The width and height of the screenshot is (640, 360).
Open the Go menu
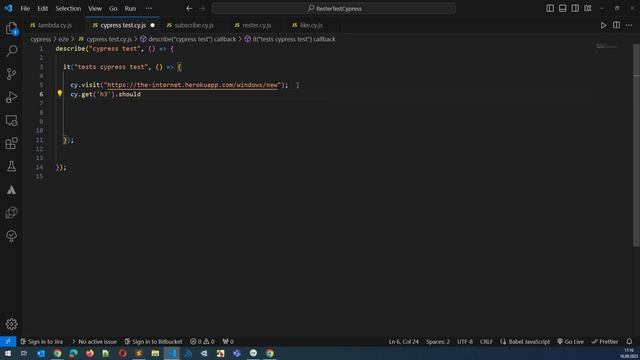point(113,8)
